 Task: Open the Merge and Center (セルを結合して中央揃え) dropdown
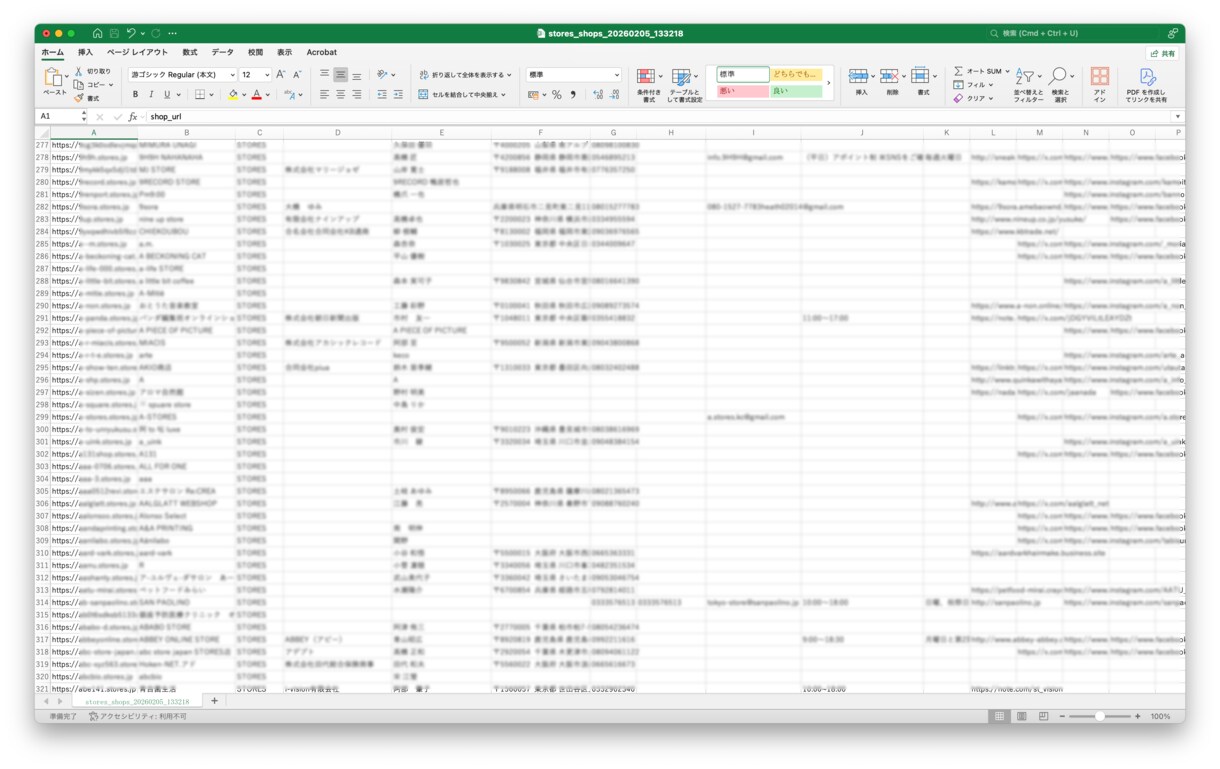(x=503, y=95)
